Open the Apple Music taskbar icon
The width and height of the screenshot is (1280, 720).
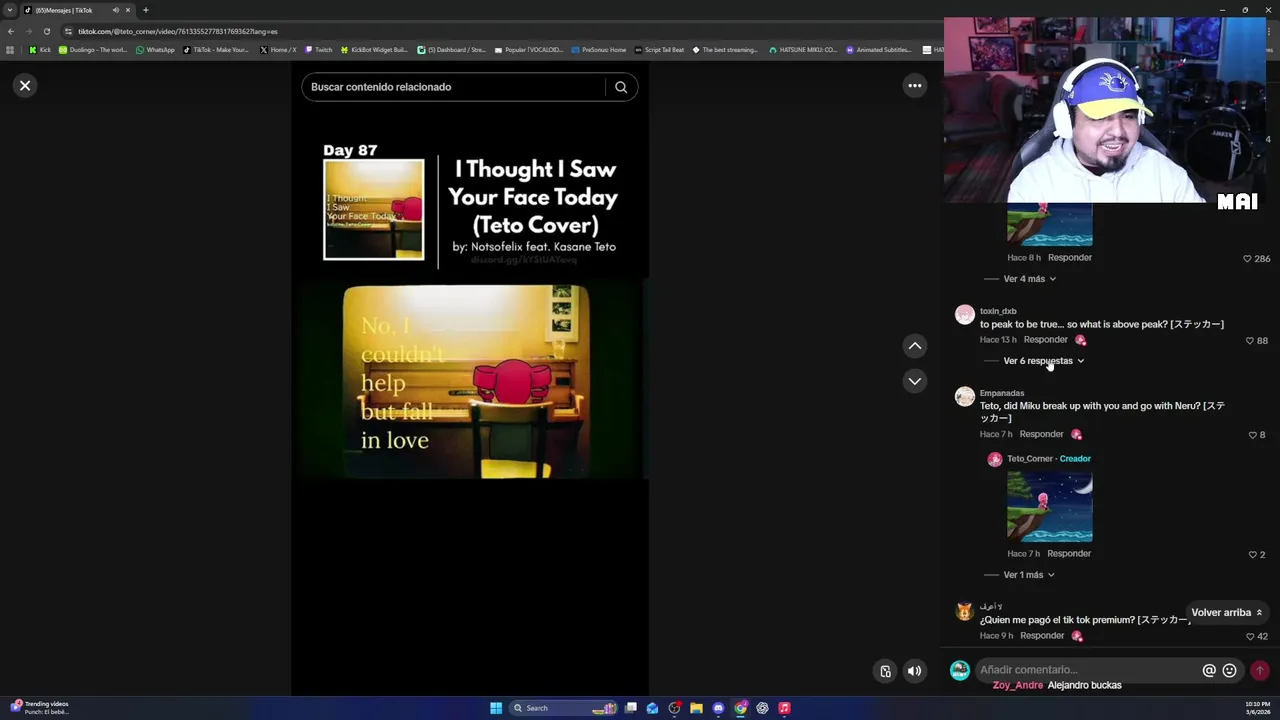pyautogui.click(x=784, y=708)
